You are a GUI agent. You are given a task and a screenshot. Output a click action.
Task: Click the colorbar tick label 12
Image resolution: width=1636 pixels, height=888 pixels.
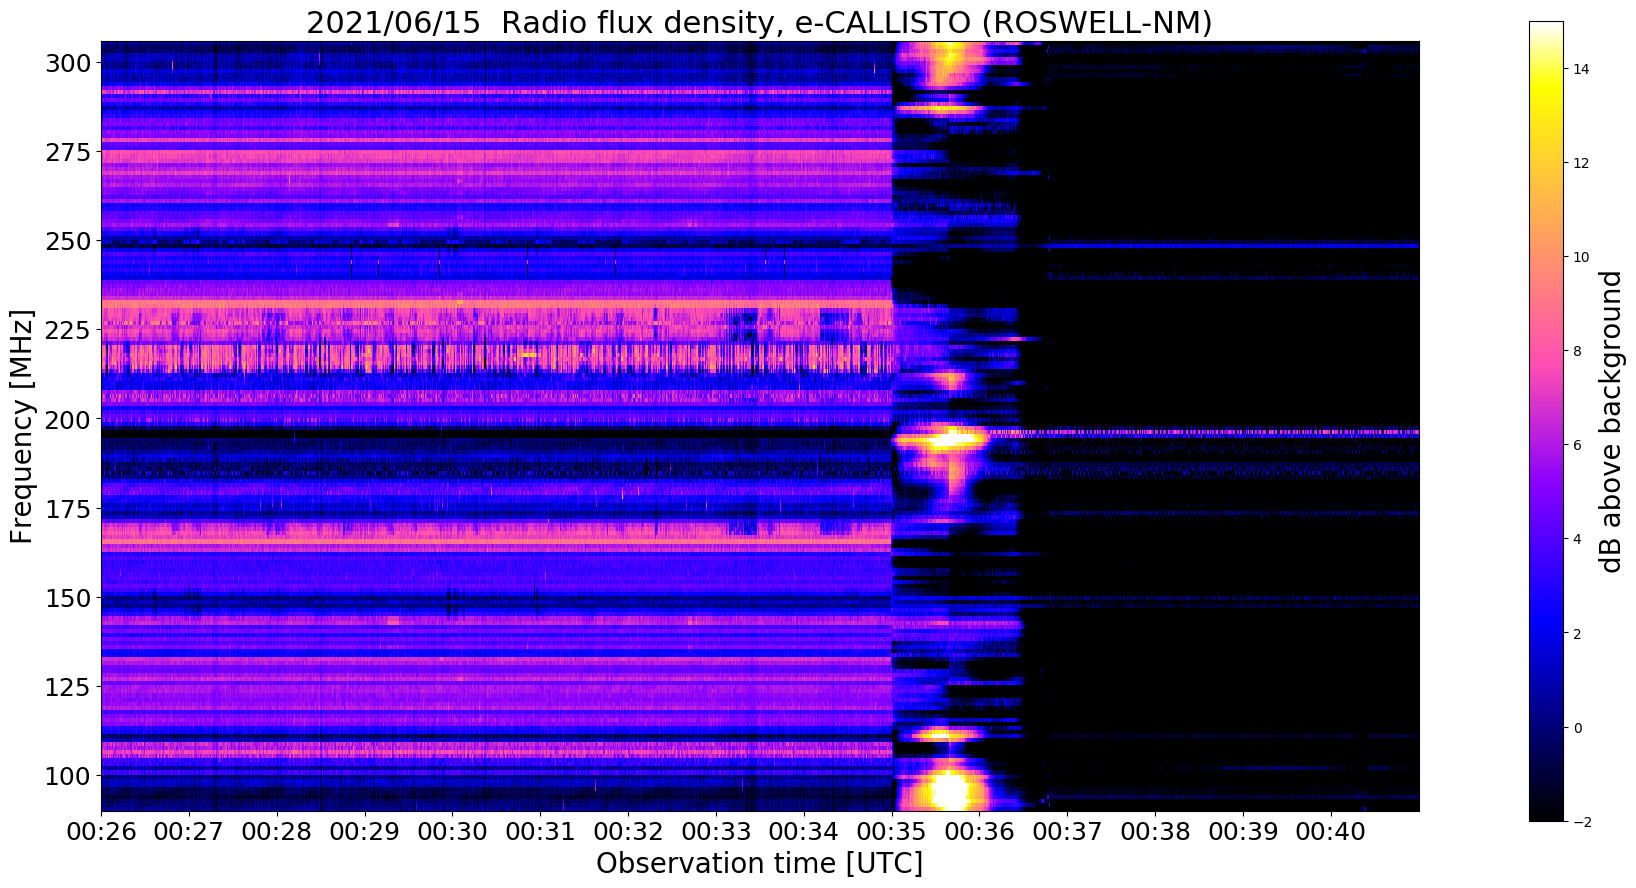1582,163
